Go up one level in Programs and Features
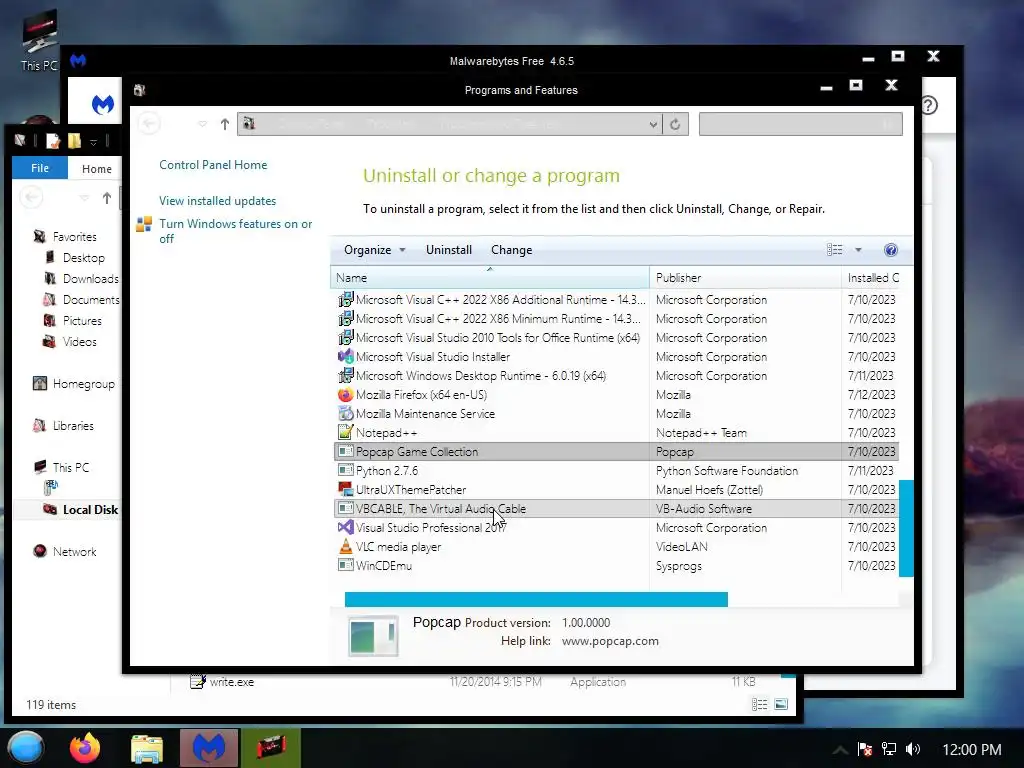Image resolution: width=1024 pixels, height=768 pixels. (225, 124)
